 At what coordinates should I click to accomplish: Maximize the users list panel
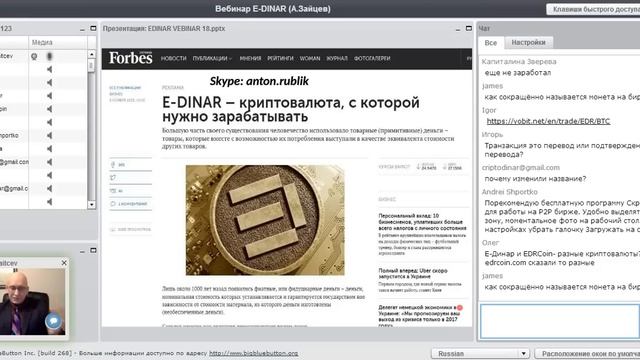click(x=93, y=29)
